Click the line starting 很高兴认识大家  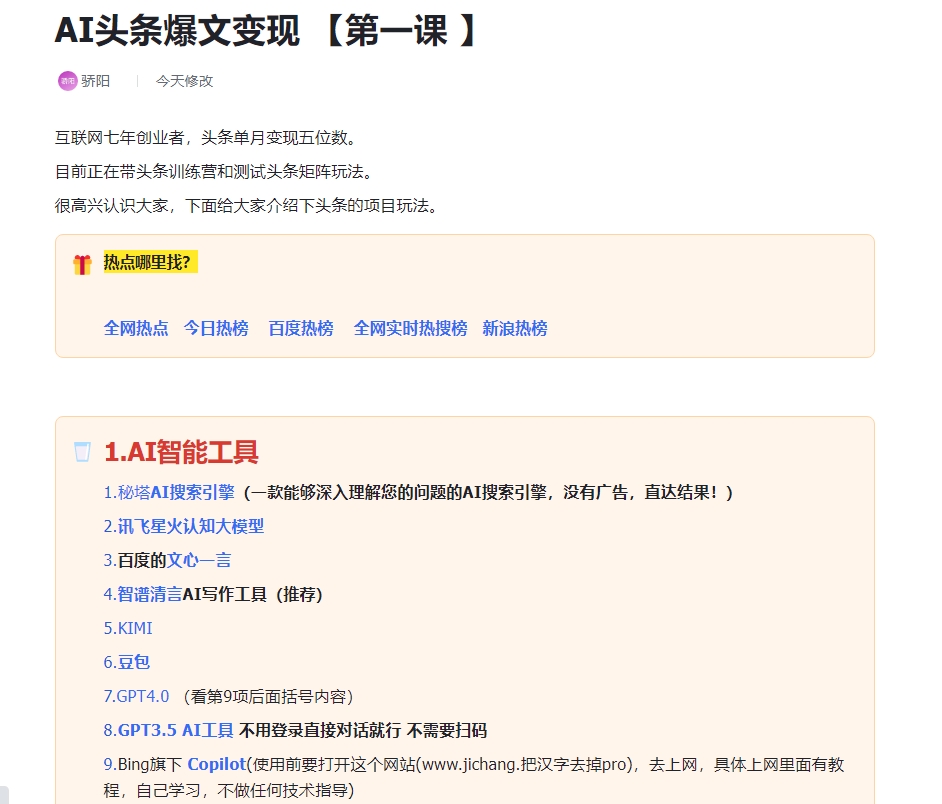(x=247, y=206)
